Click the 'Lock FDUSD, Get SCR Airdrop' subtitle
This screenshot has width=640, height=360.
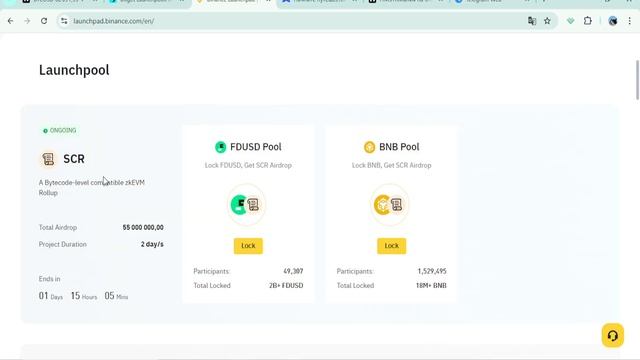(x=248, y=165)
